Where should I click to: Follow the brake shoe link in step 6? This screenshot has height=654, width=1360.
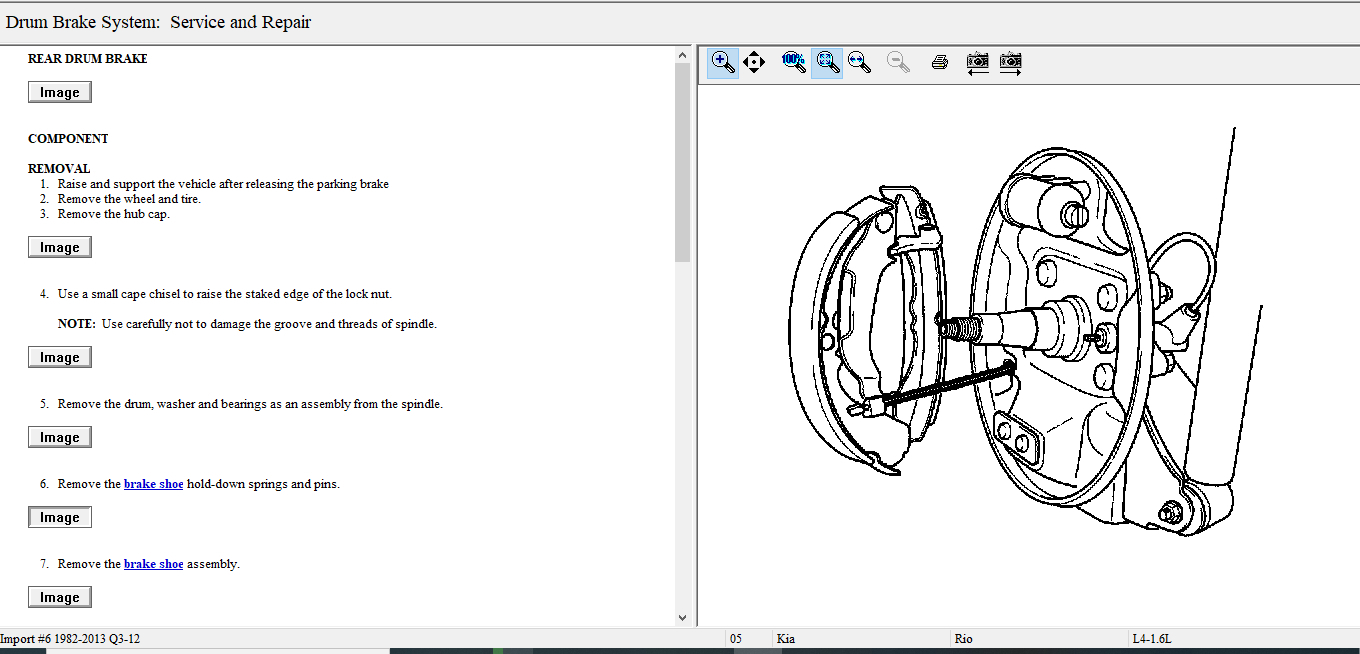(x=153, y=484)
